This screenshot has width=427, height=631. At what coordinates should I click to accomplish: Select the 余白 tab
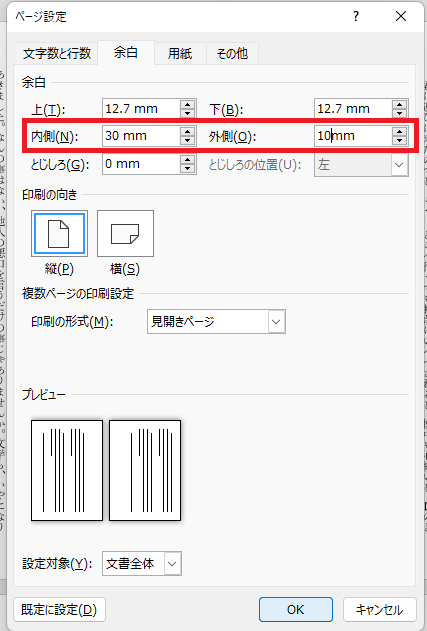point(126,52)
